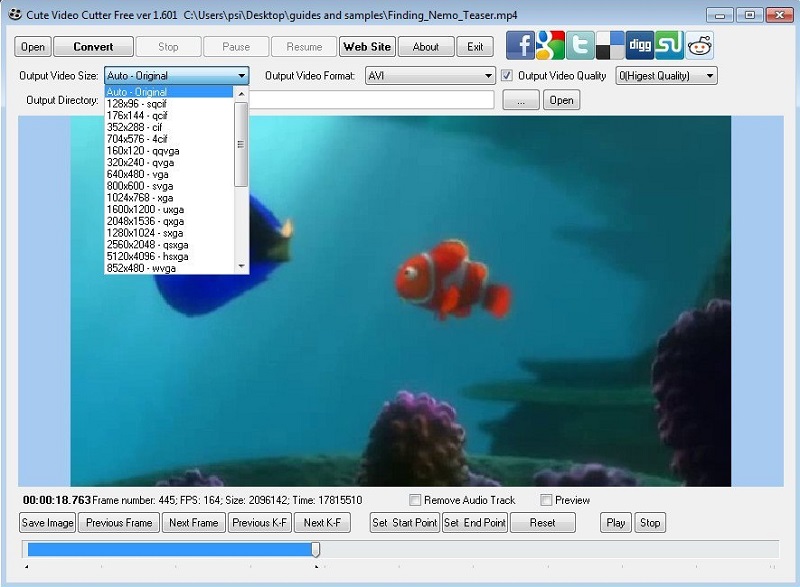
Task: Select 352x288 - cif size
Action: pyautogui.click(x=169, y=127)
